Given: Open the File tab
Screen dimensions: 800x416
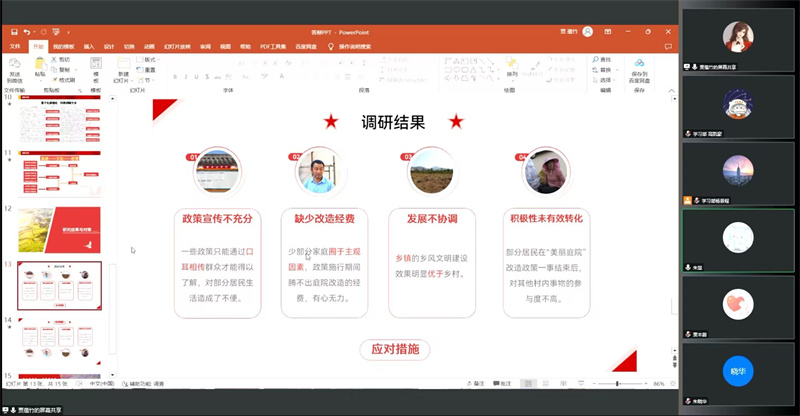Looking at the screenshot, I should (x=15, y=46).
